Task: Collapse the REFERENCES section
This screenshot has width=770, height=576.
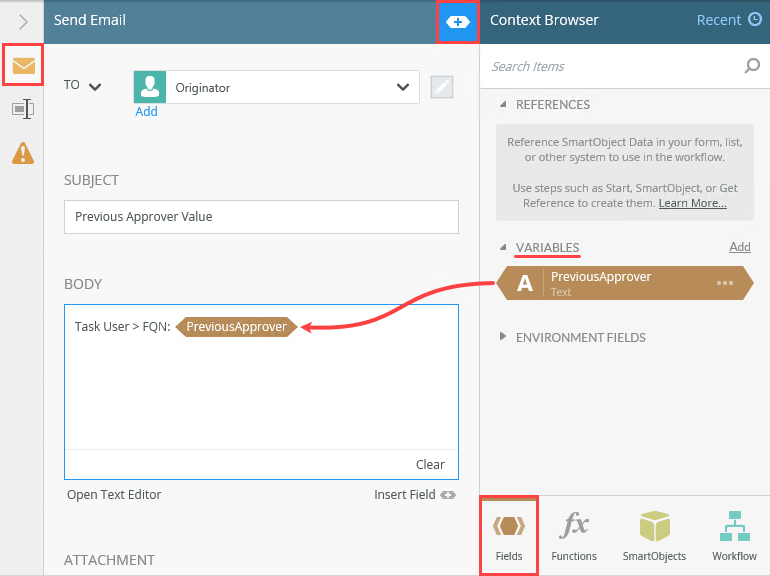Action: pyautogui.click(x=503, y=104)
